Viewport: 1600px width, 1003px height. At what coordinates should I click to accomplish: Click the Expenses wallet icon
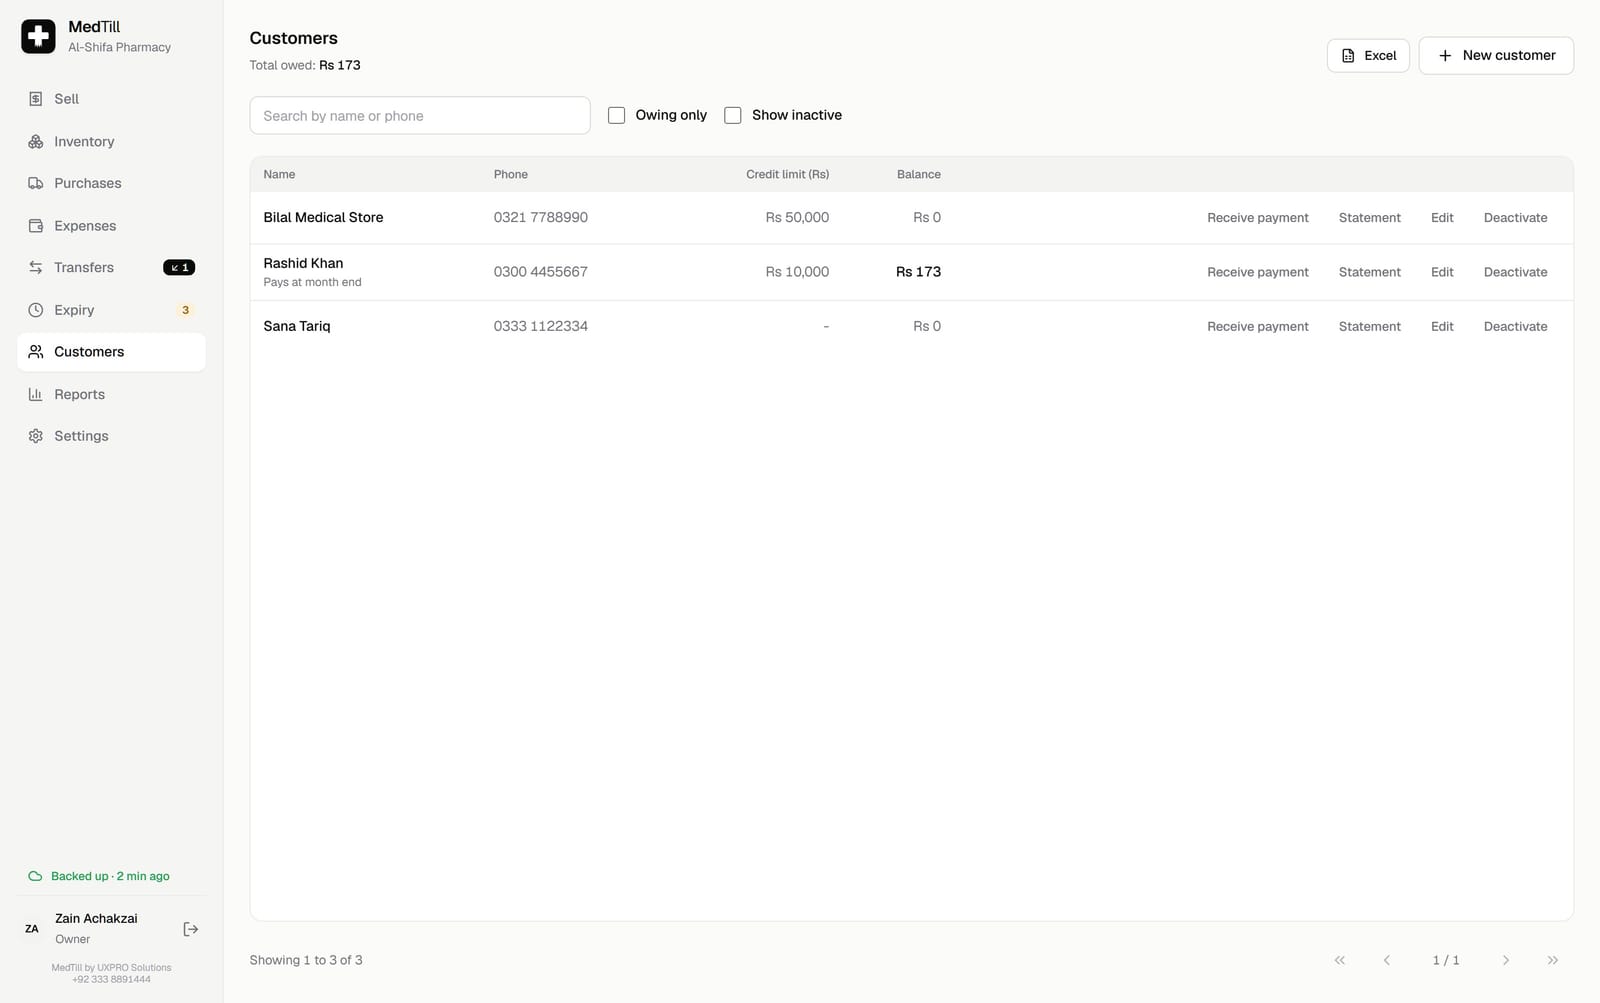(x=36, y=226)
